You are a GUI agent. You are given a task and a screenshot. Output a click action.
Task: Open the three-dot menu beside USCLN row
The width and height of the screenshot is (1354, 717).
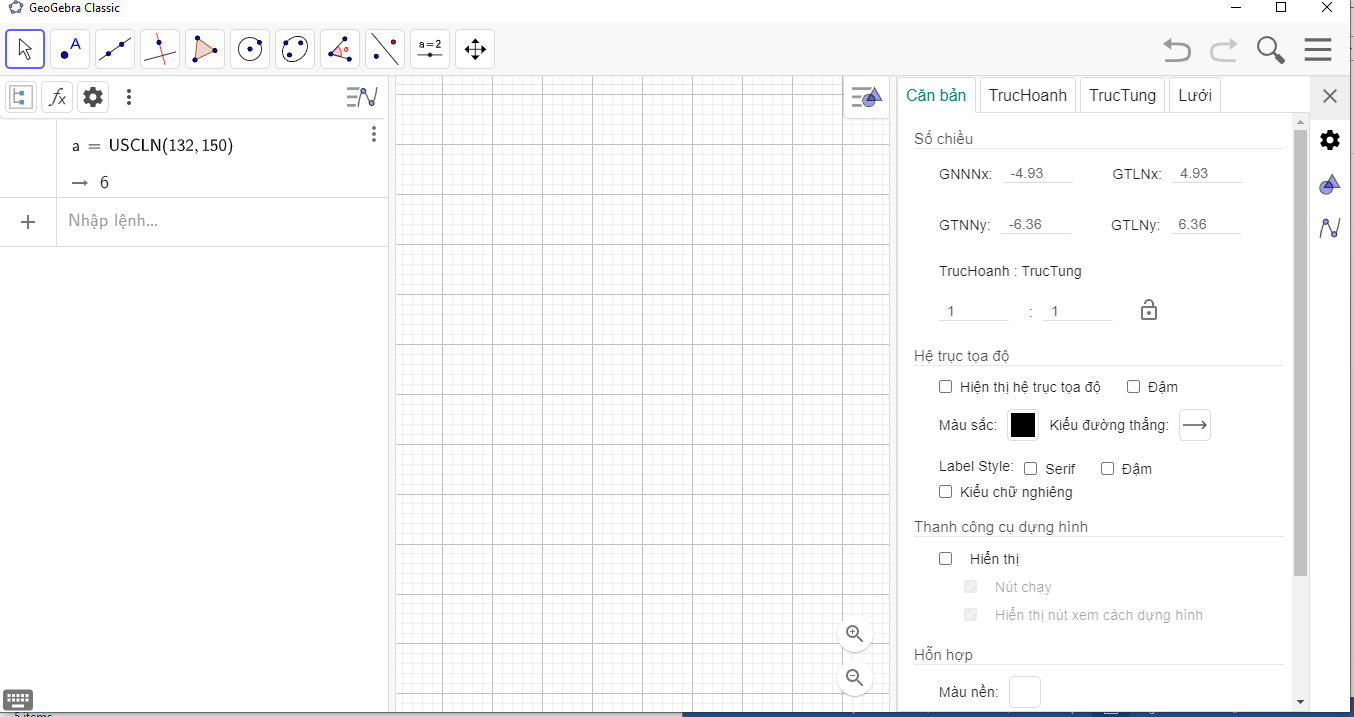tap(374, 134)
